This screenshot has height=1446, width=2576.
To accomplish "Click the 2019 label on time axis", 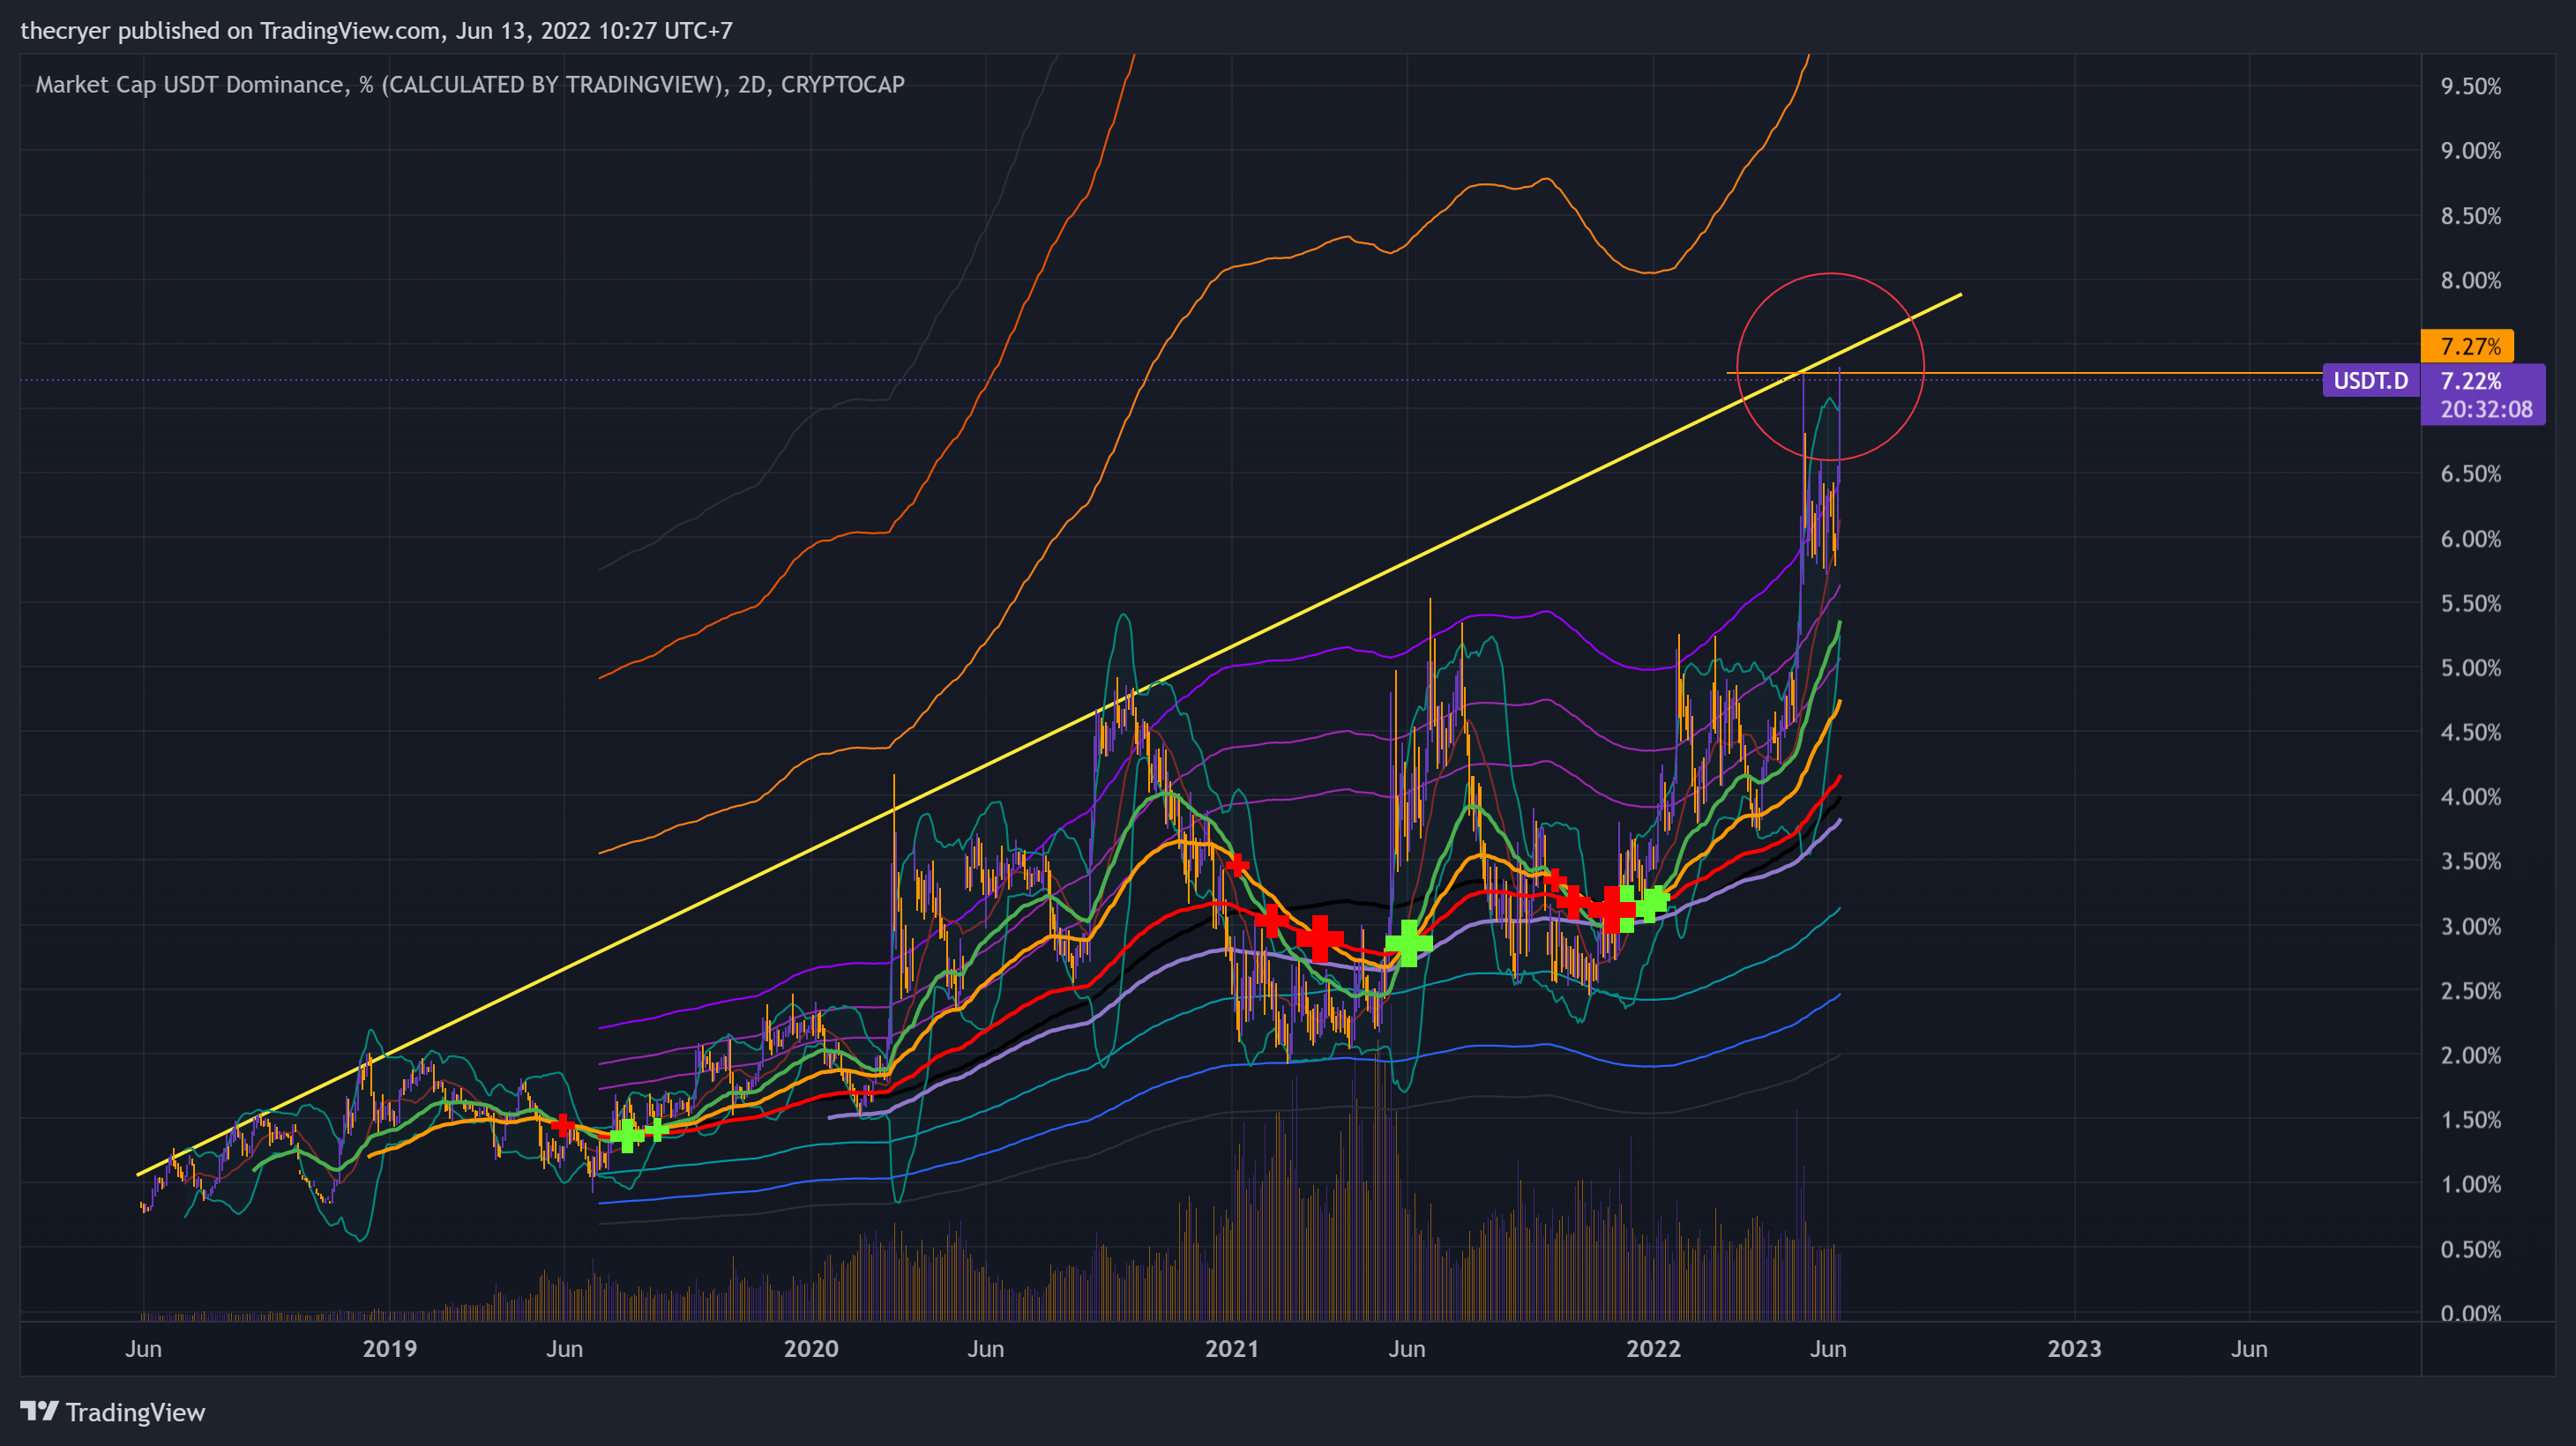I will [389, 1348].
